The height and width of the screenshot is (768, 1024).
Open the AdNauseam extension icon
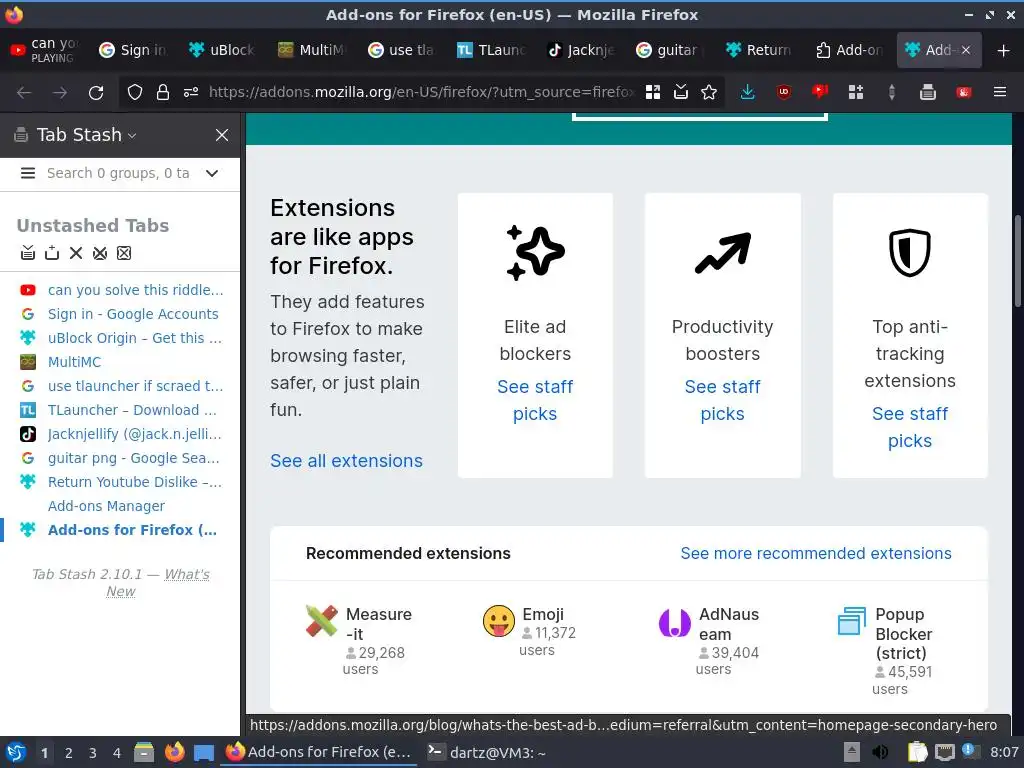(x=675, y=622)
